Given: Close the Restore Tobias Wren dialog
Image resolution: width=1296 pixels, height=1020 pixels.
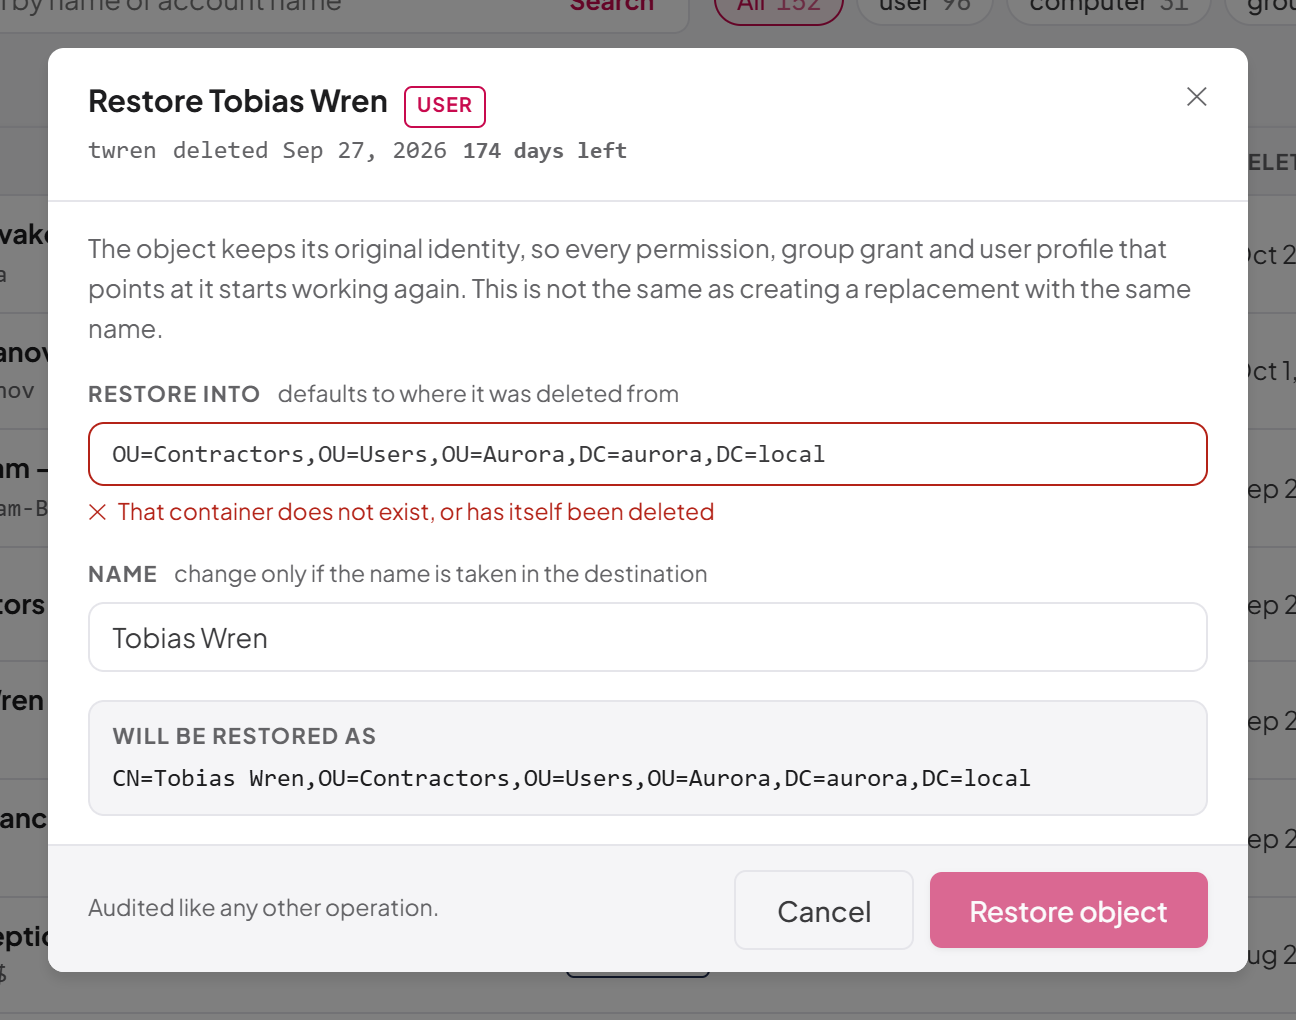Looking at the screenshot, I should 1196,97.
